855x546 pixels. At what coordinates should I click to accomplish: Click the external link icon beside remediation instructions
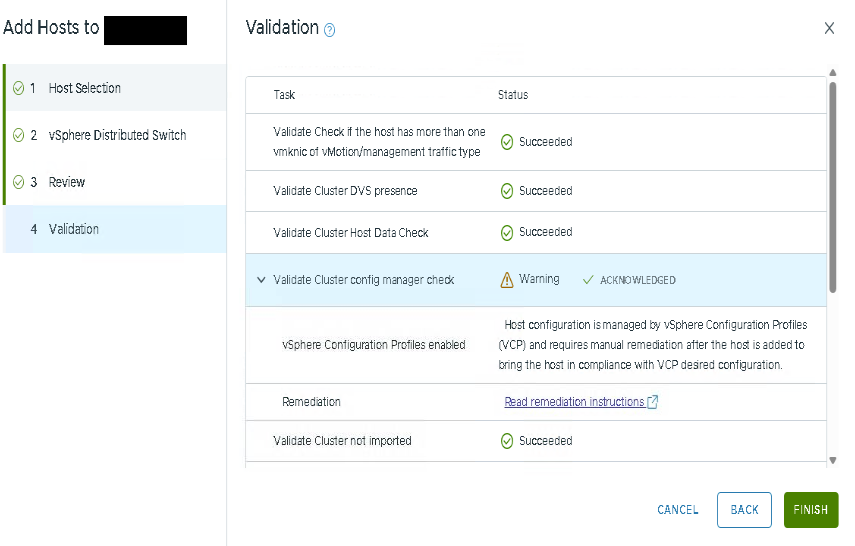pyautogui.click(x=653, y=402)
